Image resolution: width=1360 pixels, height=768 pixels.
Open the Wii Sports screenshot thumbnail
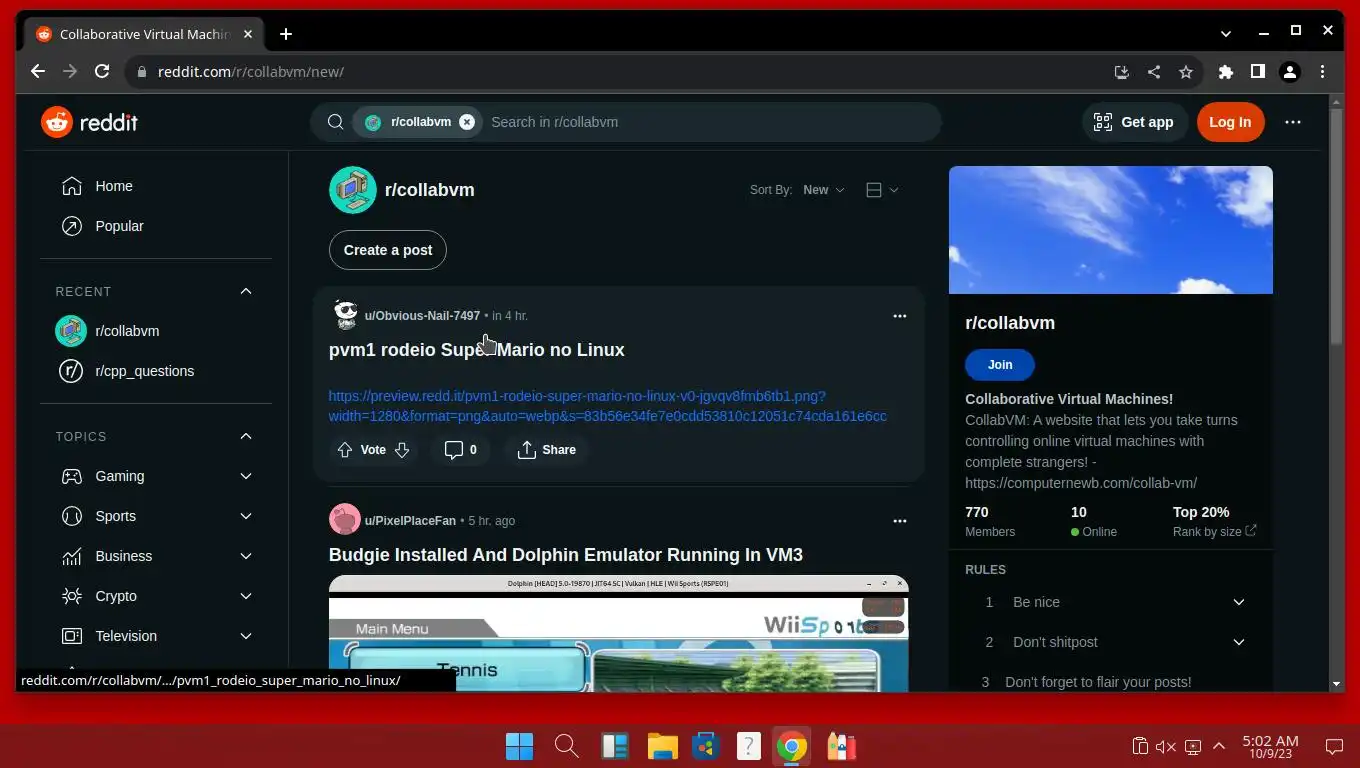pos(619,633)
